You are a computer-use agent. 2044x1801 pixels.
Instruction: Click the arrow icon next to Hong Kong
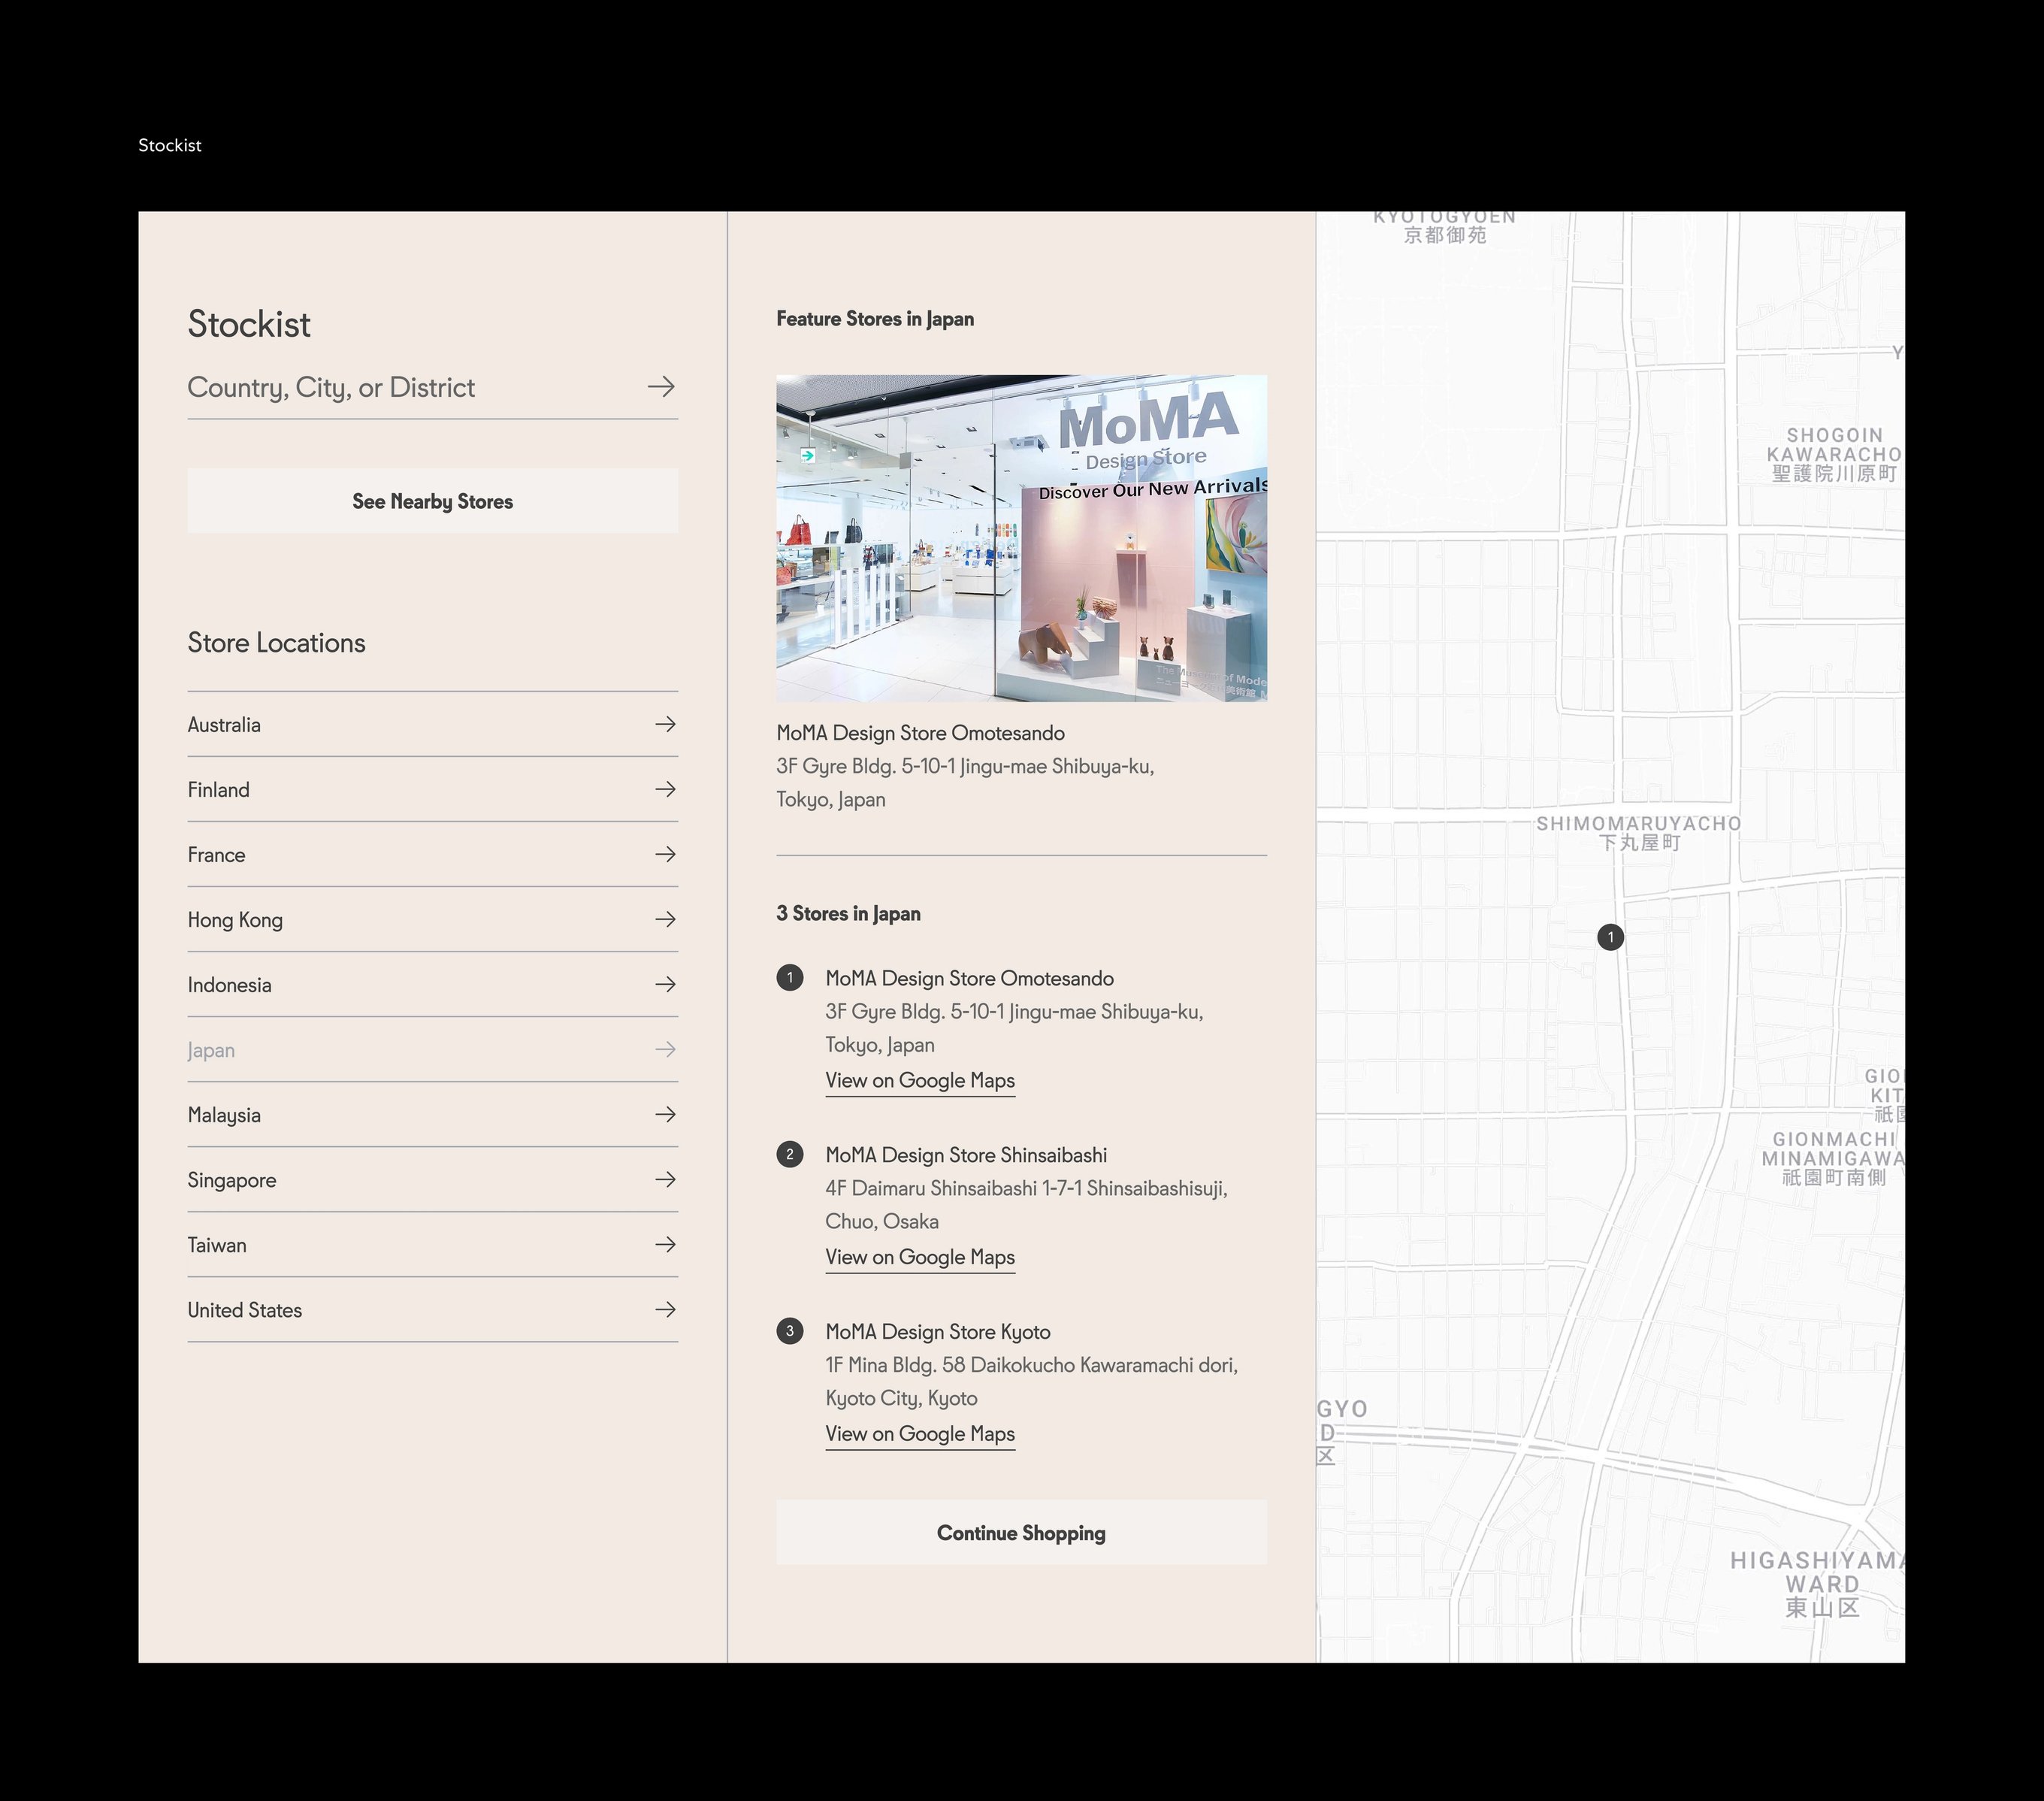click(x=666, y=919)
